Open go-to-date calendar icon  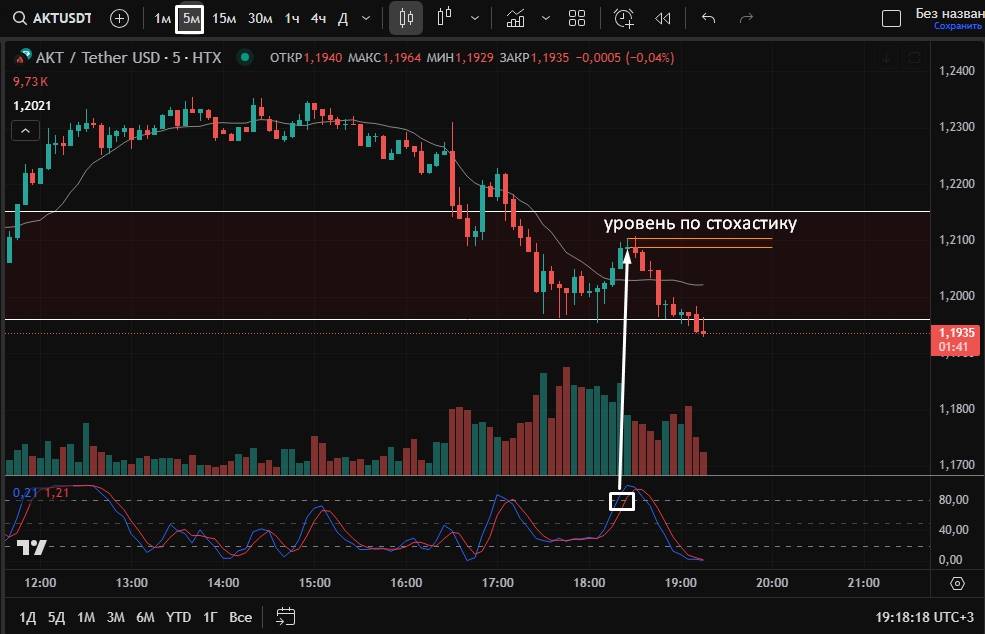(x=286, y=616)
